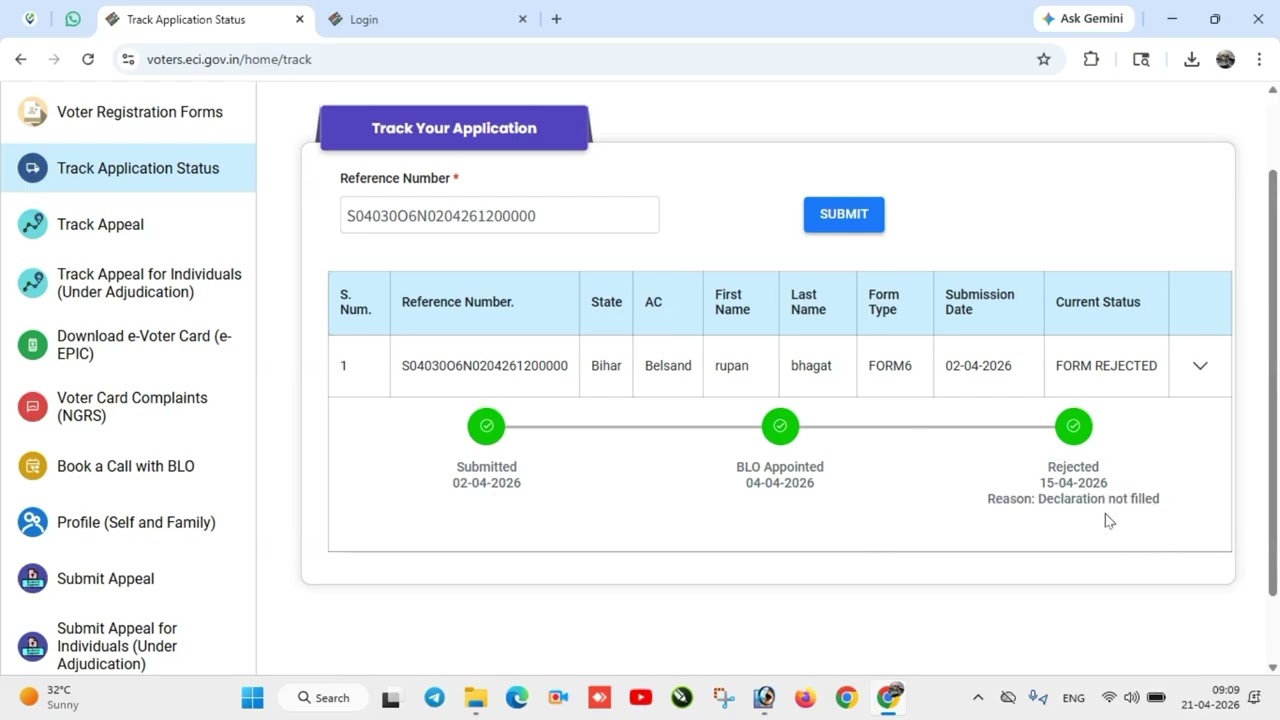
Task: Click the browser address bar URL
Action: click(229, 59)
